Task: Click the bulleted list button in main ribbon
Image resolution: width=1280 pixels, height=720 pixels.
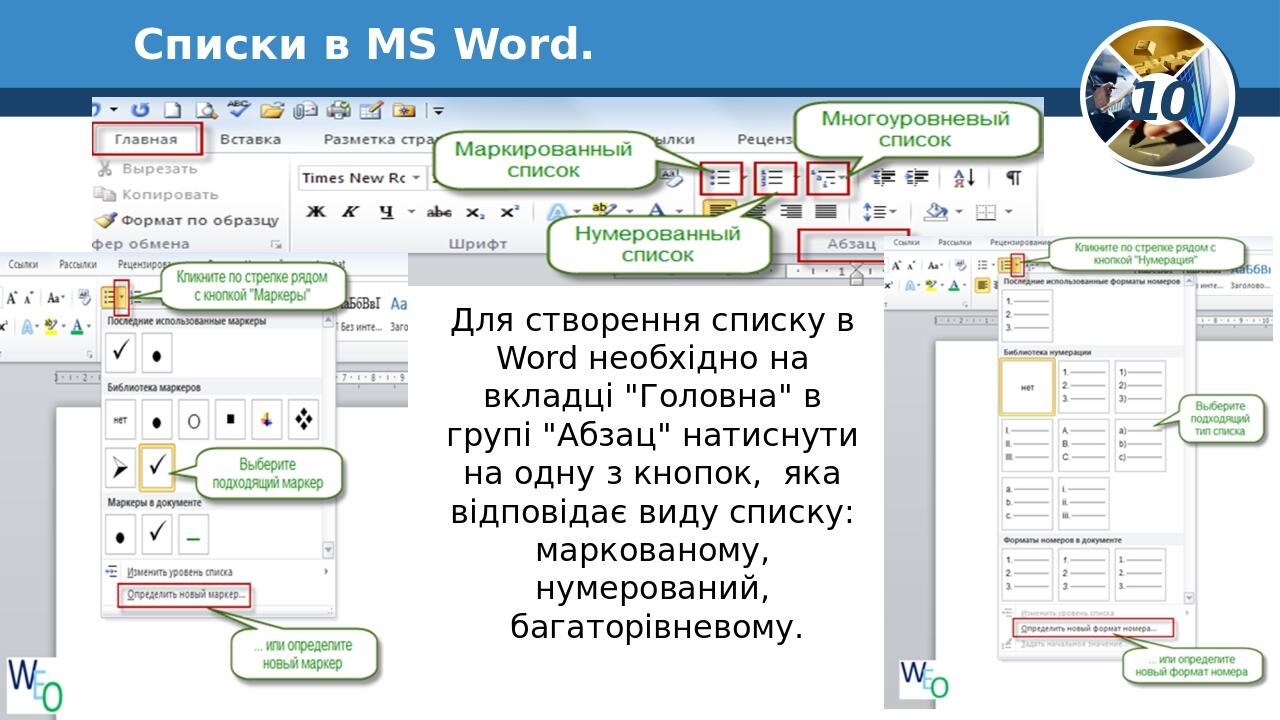Action: coord(721,178)
